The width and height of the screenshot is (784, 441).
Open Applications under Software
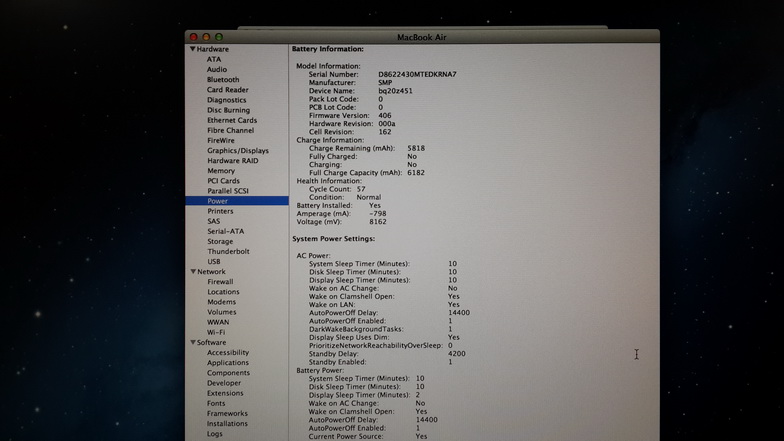coord(228,363)
